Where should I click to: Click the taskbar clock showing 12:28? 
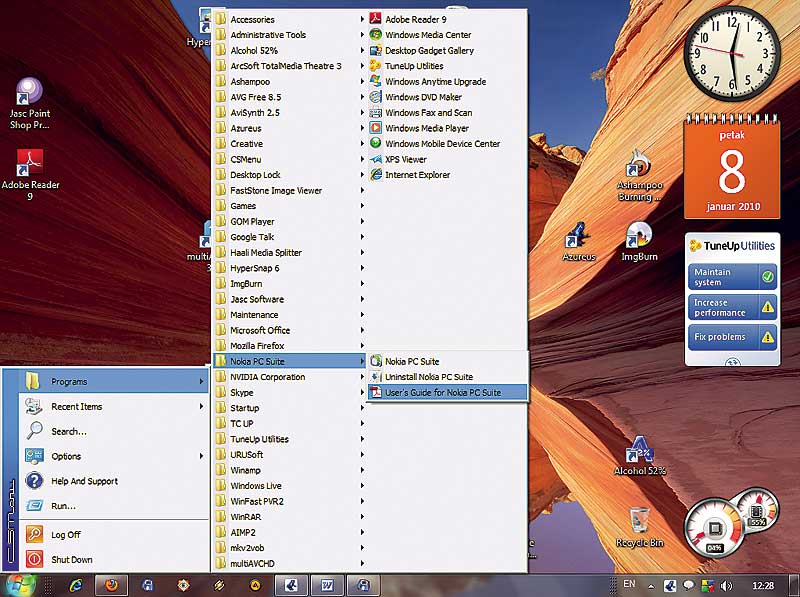(763, 586)
